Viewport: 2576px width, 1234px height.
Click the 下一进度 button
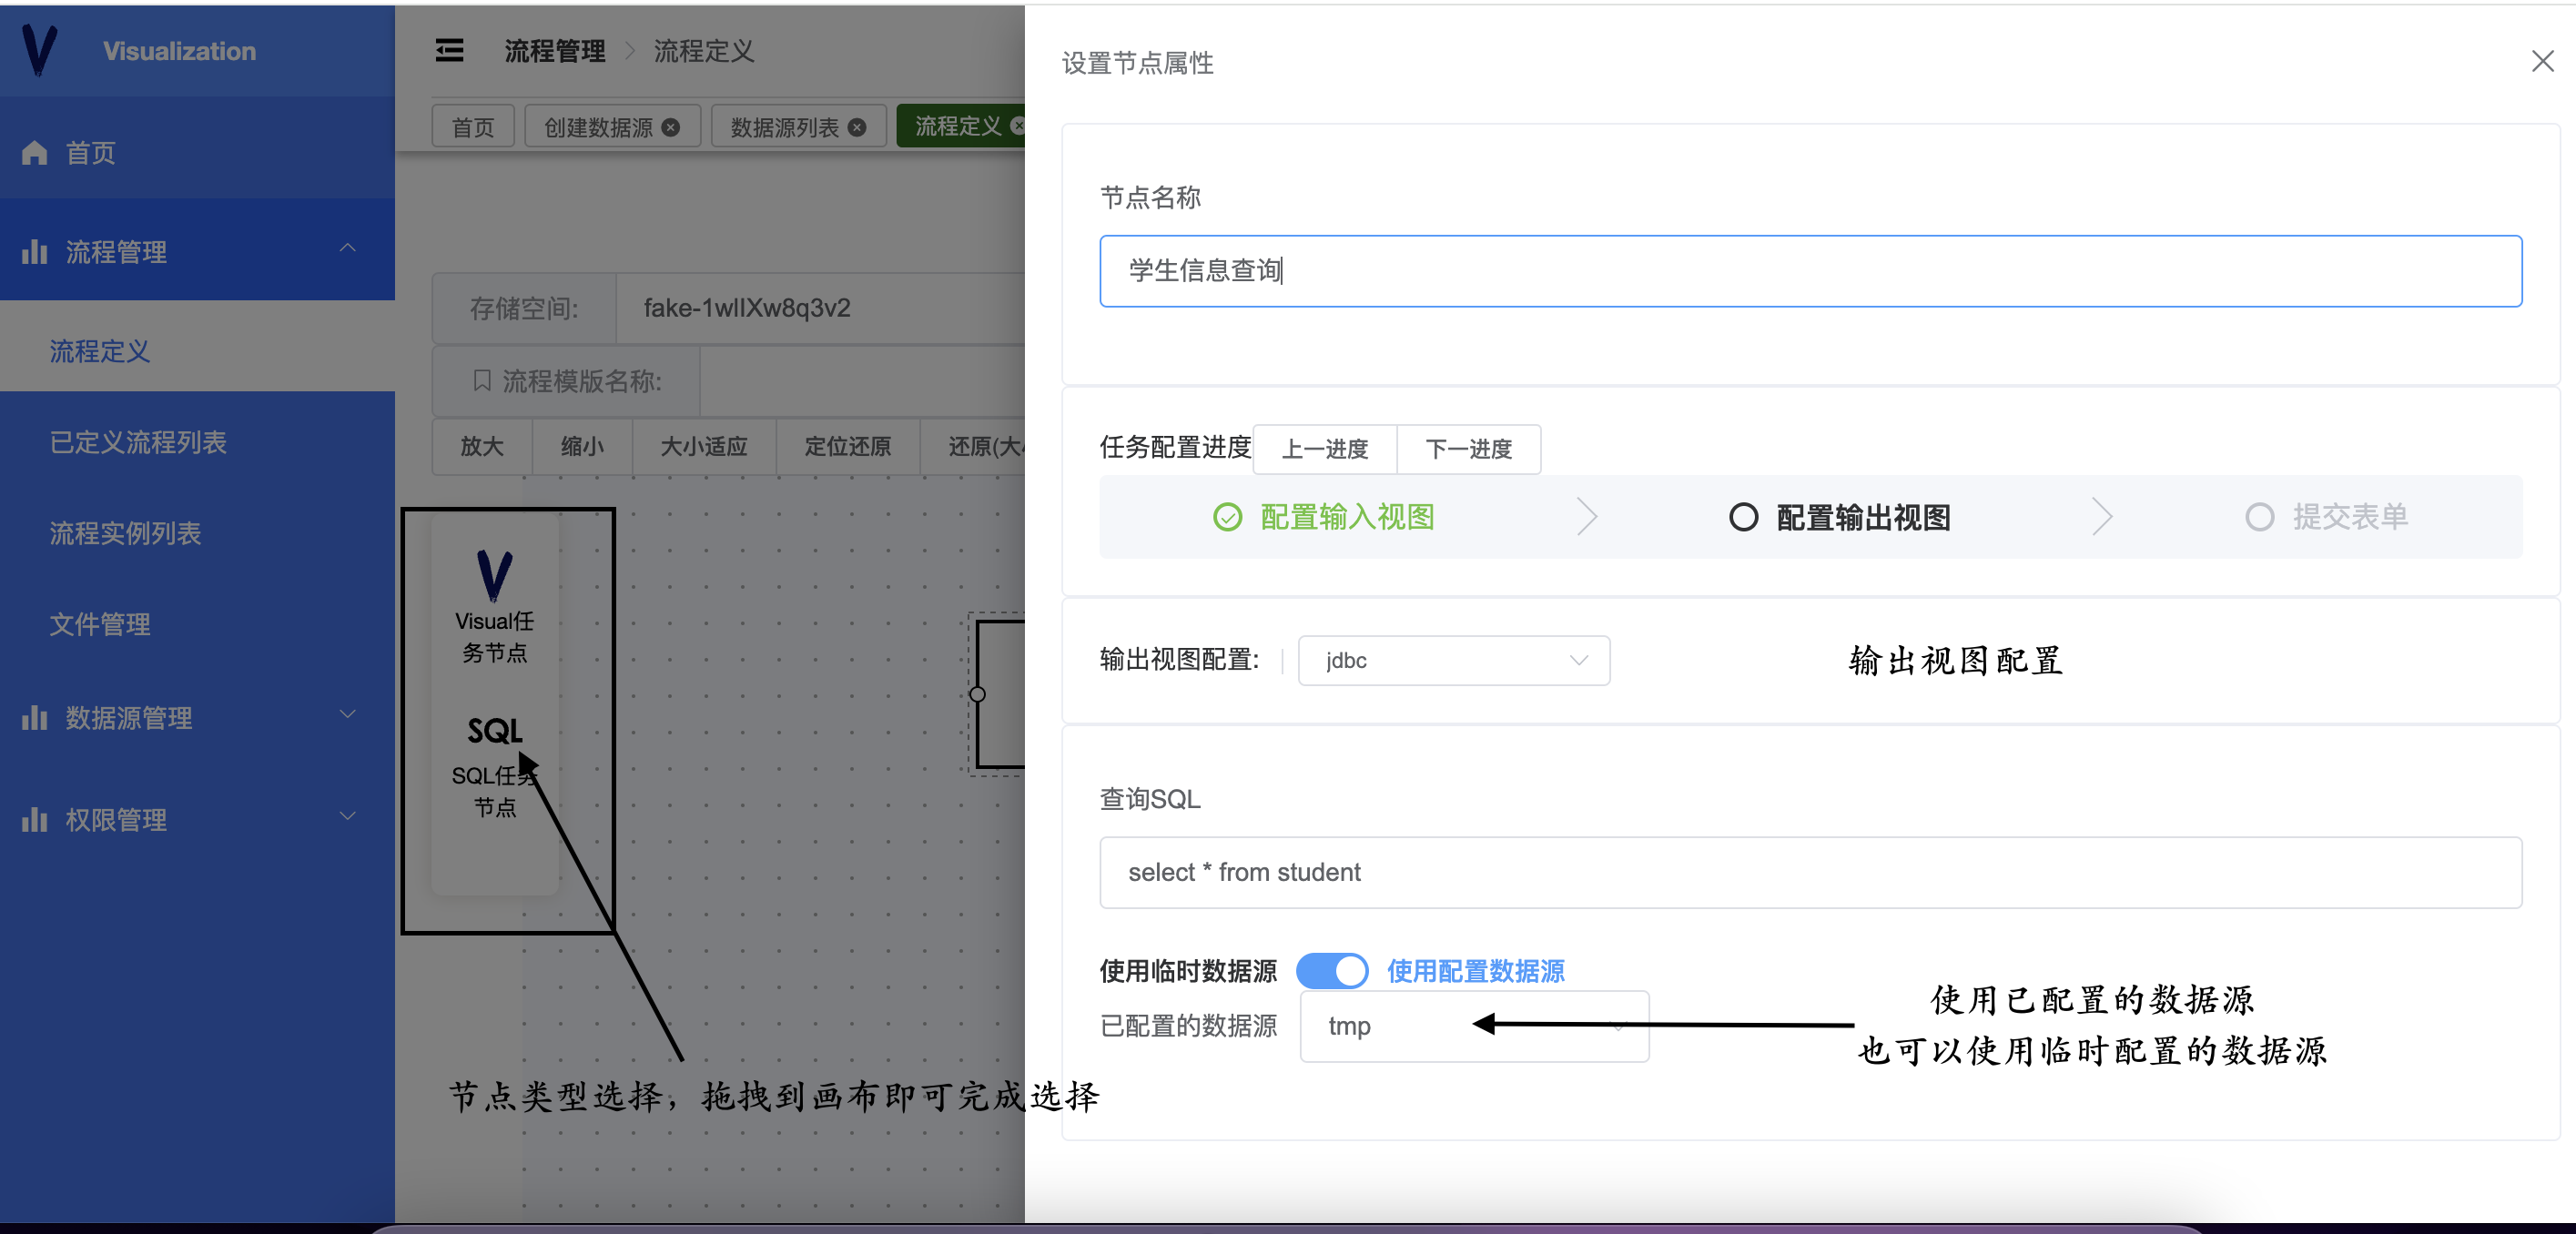(1469, 449)
